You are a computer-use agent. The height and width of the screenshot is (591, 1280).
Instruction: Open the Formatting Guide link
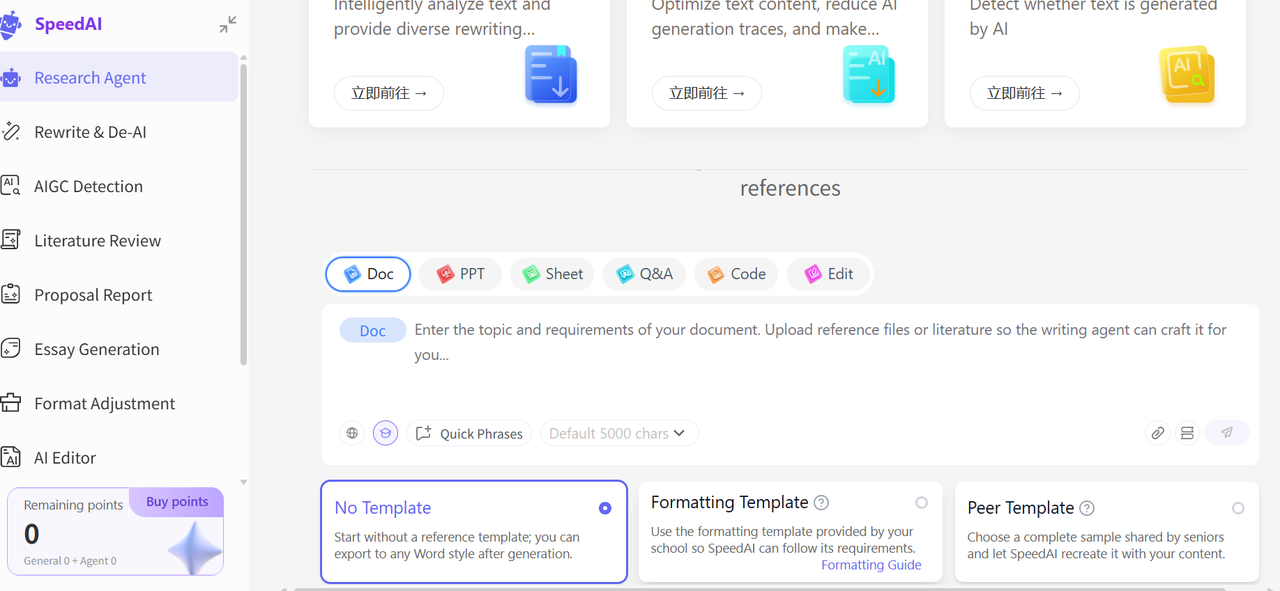click(x=871, y=565)
